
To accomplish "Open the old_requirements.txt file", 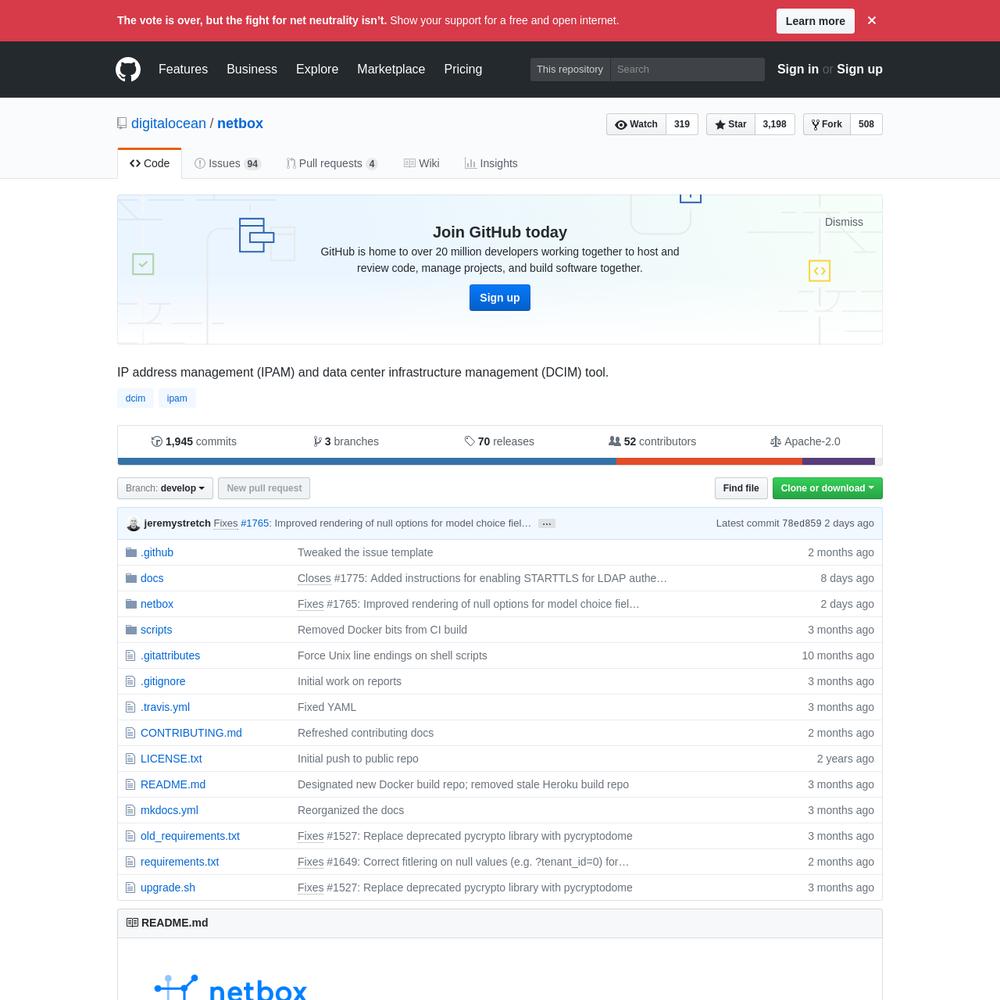I will click(190, 837).
